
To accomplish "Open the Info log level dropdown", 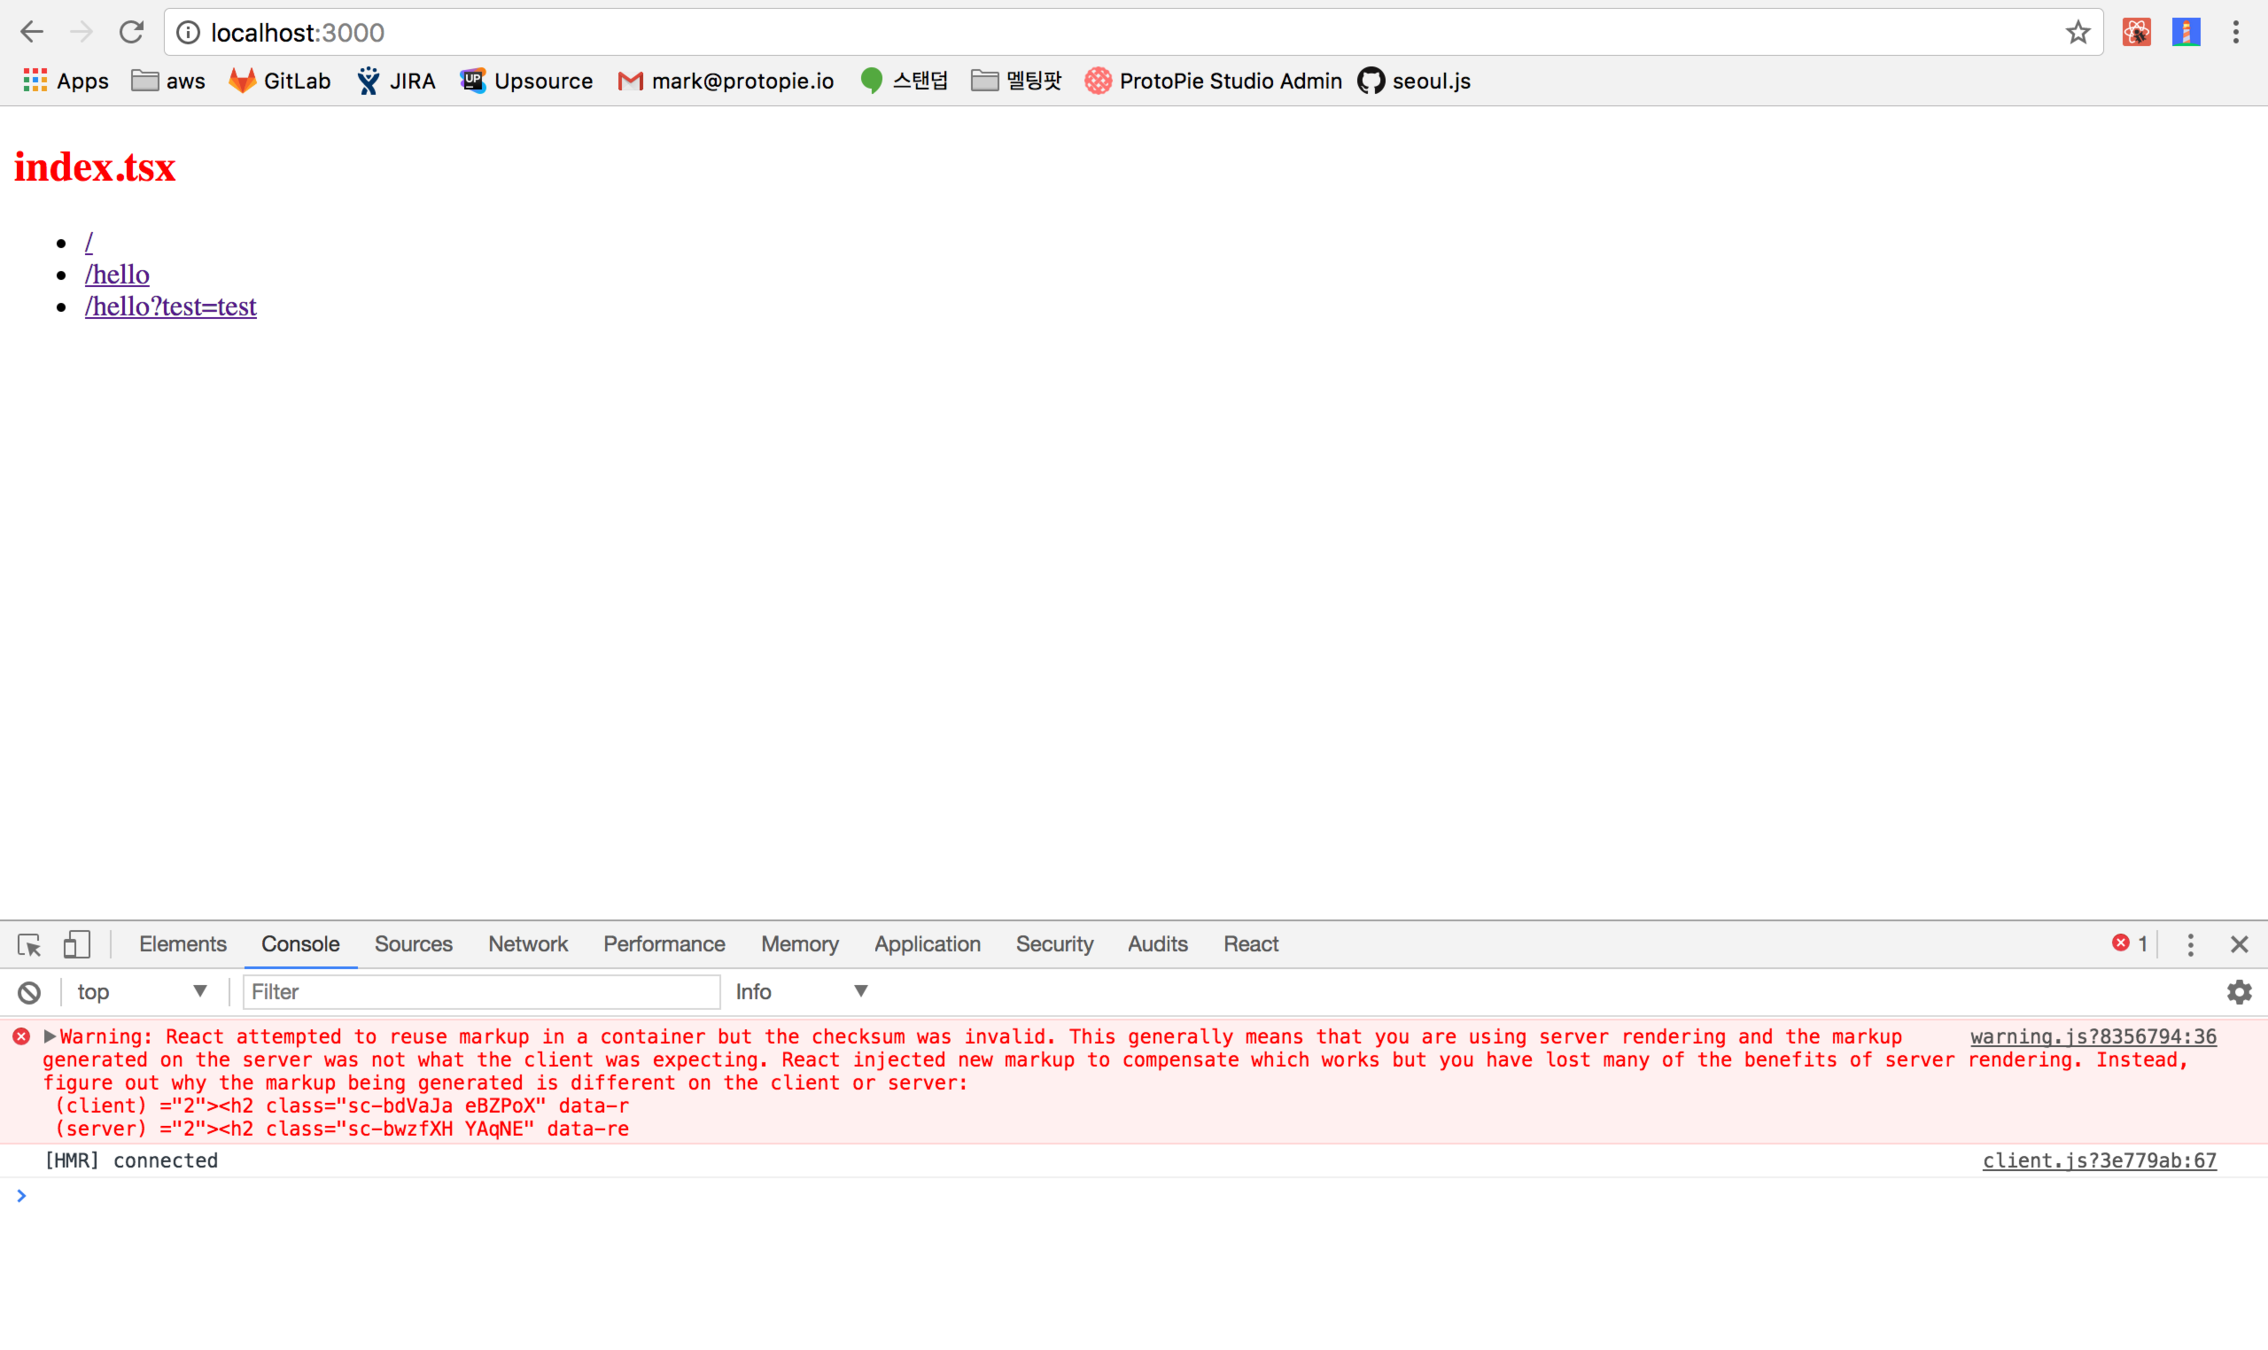I will pyautogui.click(x=801, y=992).
